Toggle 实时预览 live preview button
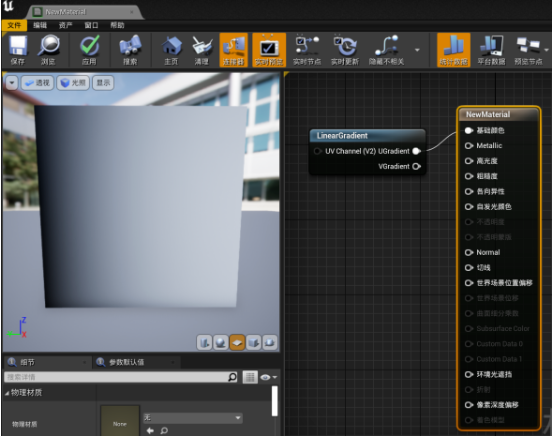Image resolution: width=554 pixels, height=436 pixels. (x=269, y=50)
